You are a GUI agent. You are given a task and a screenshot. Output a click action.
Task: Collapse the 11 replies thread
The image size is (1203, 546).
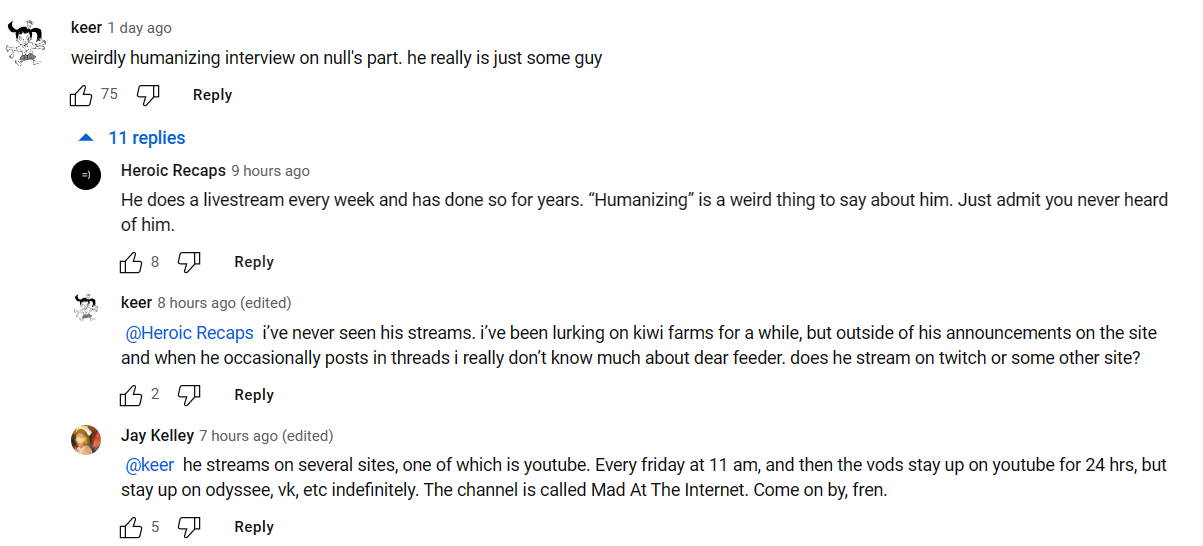132,138
